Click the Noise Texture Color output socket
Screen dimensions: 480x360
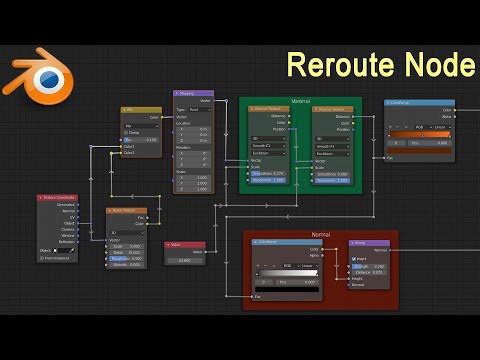click(147, 224)
